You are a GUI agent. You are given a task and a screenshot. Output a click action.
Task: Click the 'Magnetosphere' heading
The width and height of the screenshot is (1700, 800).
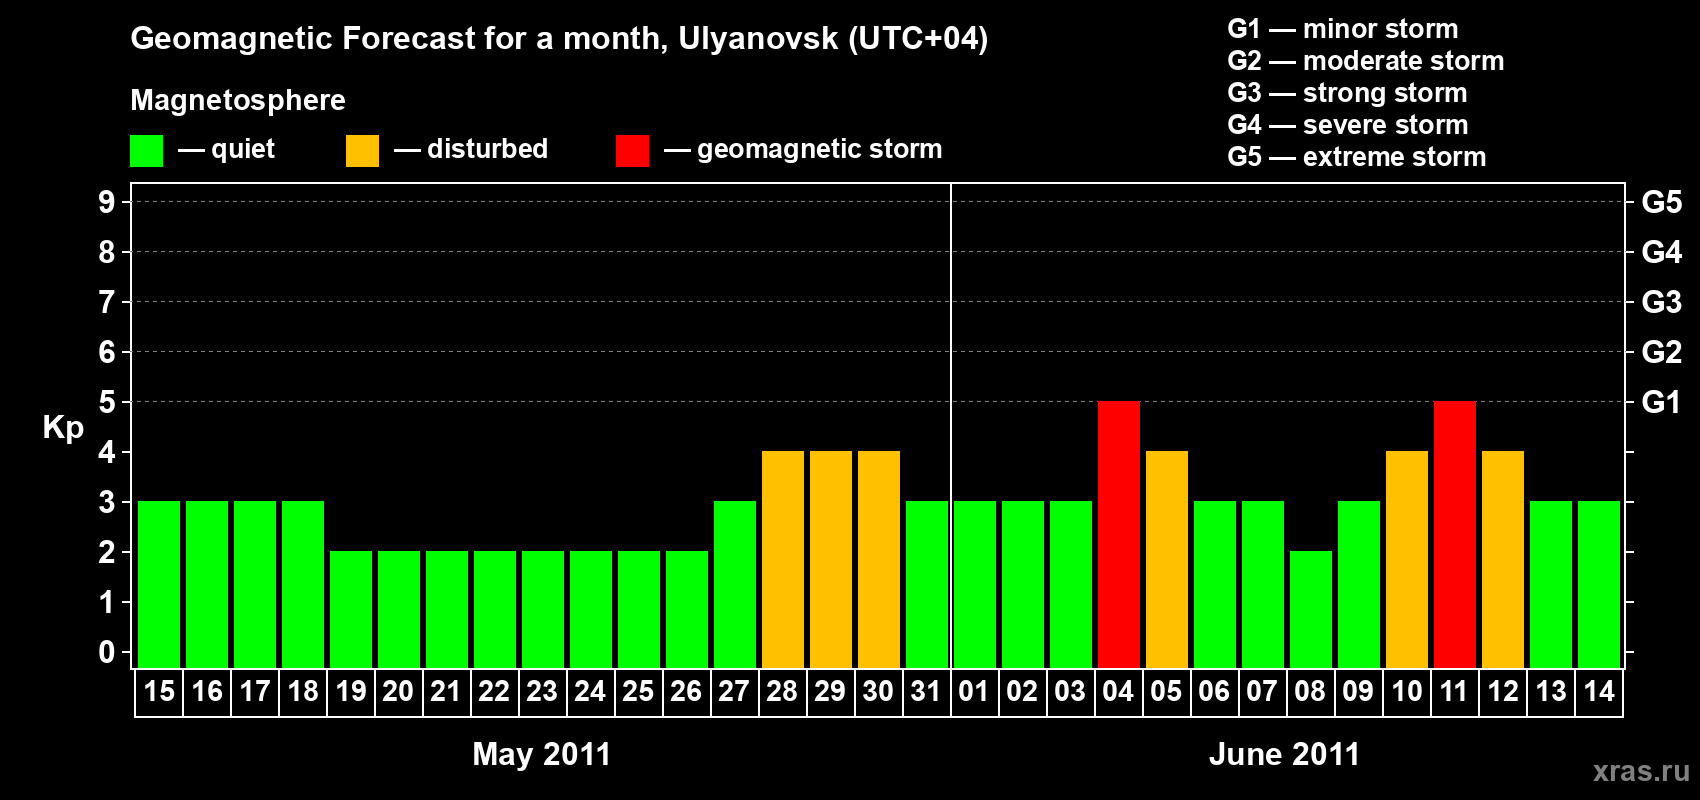point(238,100)
